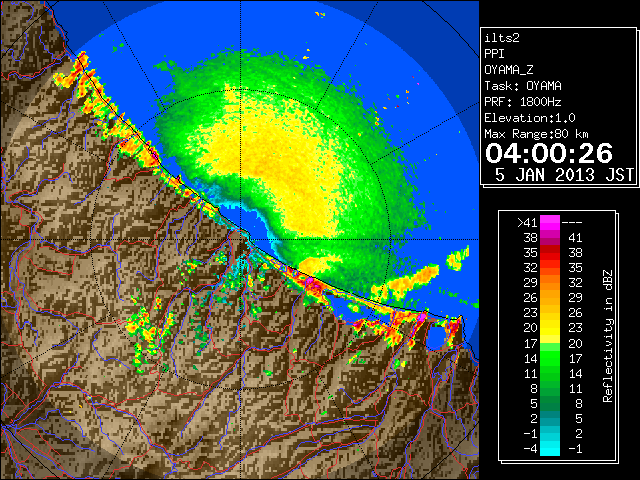Click the '-4' legend value

coord(530,449)
